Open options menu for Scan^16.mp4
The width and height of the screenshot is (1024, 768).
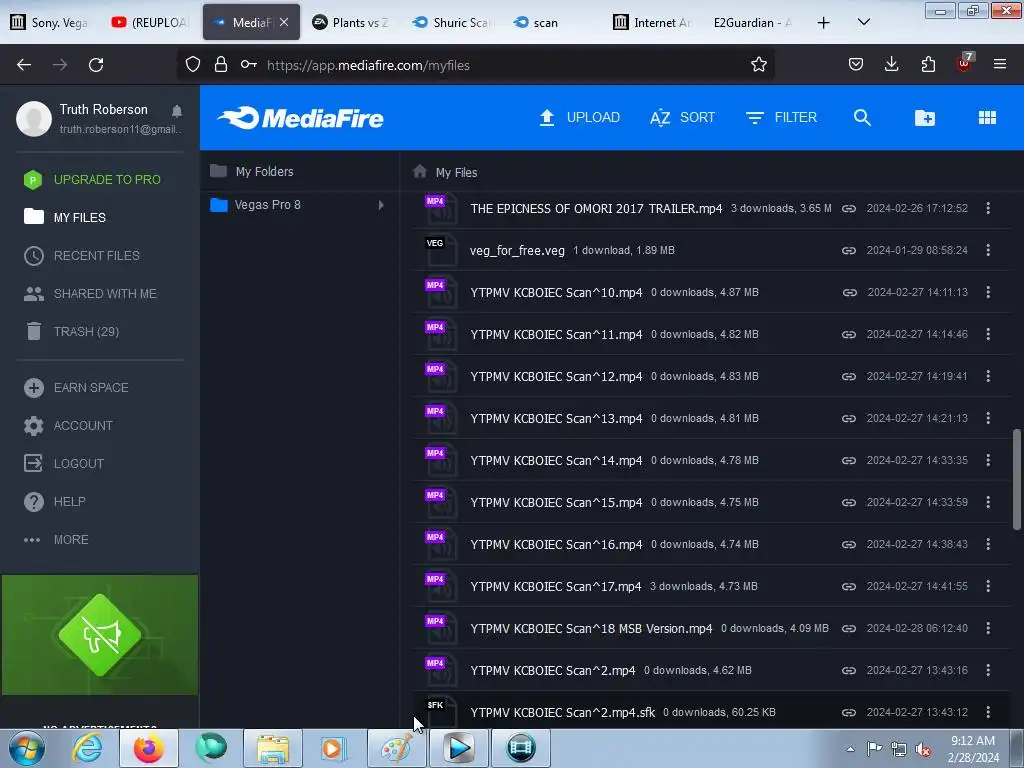pyautogui.click(x=988, y=545)
